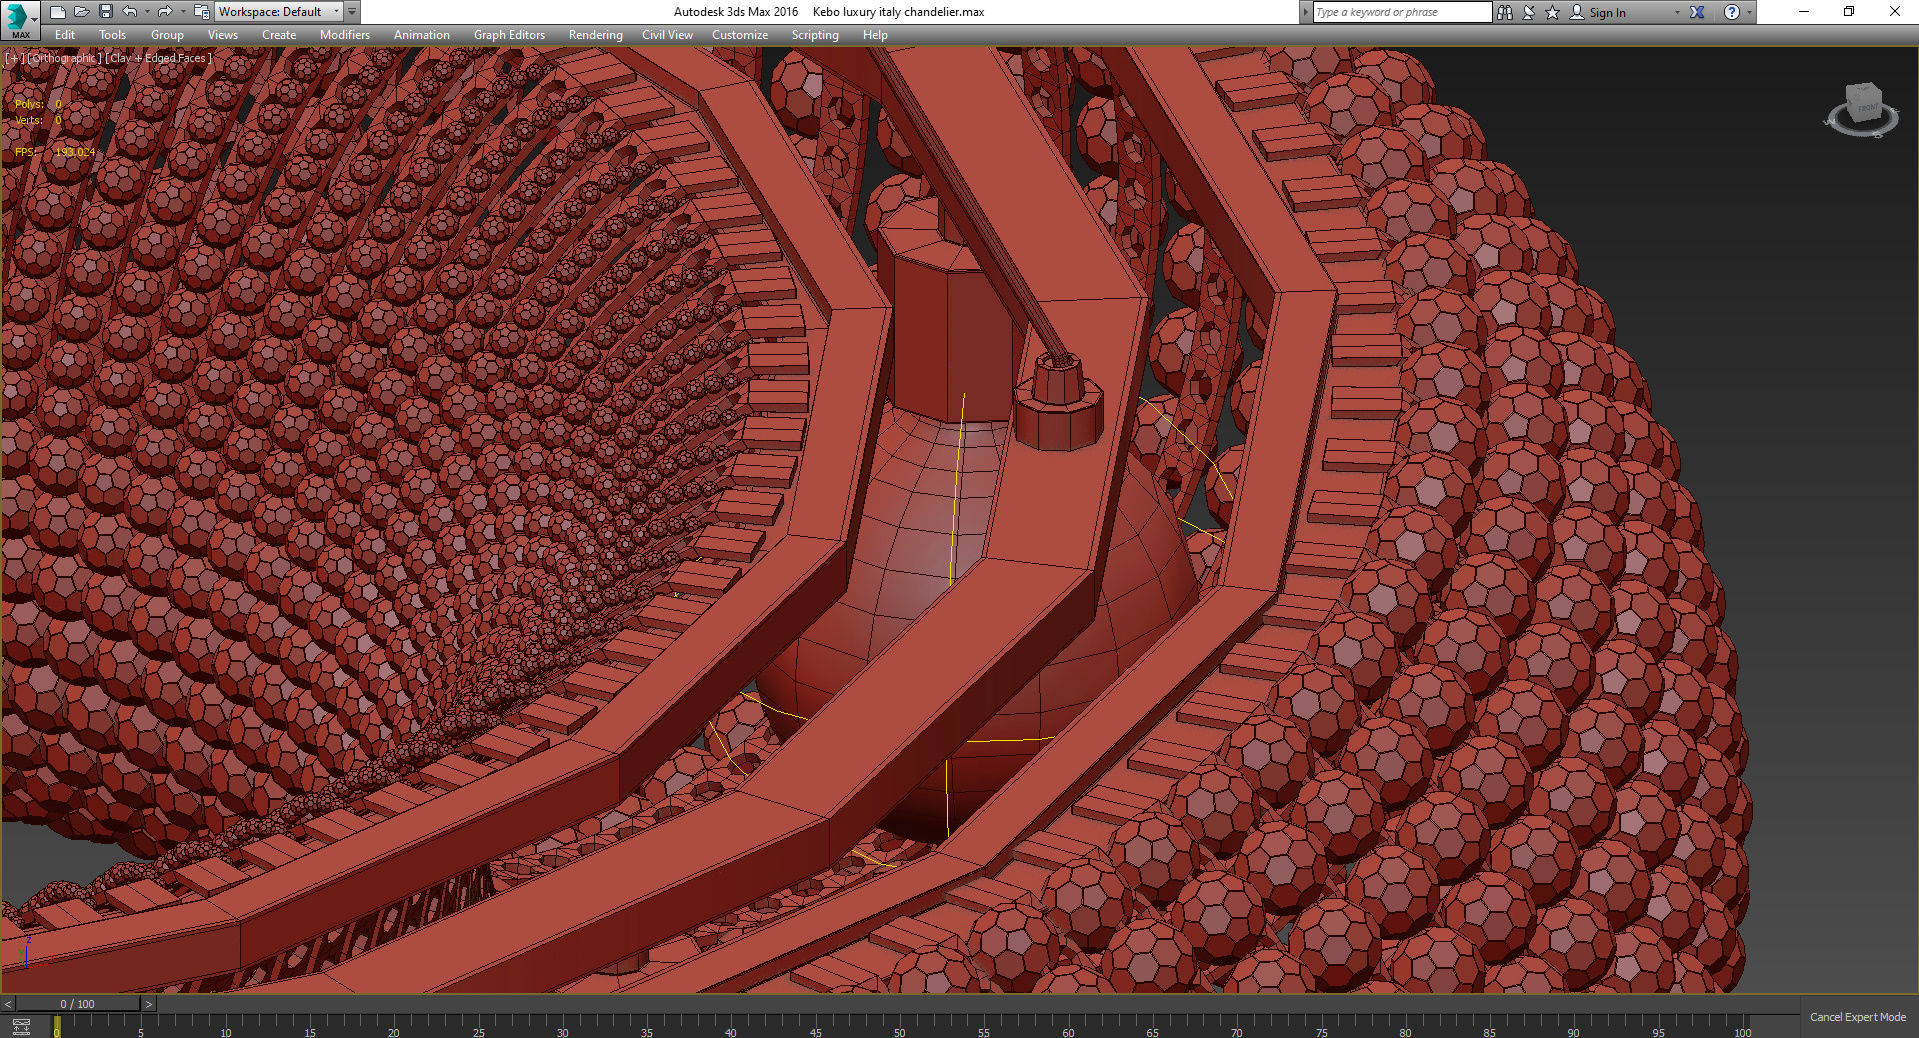Open the Tools menu

pos(112,35)
